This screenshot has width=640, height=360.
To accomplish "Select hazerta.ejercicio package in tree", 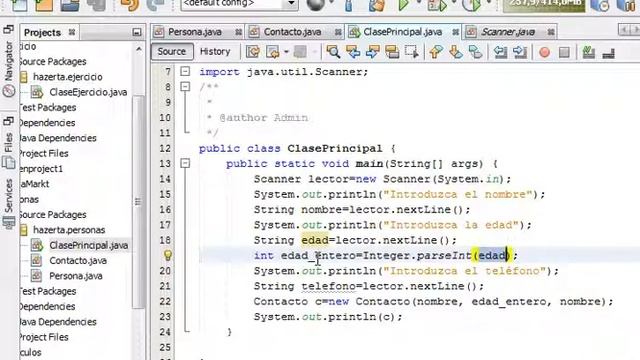I will point(67,77).
